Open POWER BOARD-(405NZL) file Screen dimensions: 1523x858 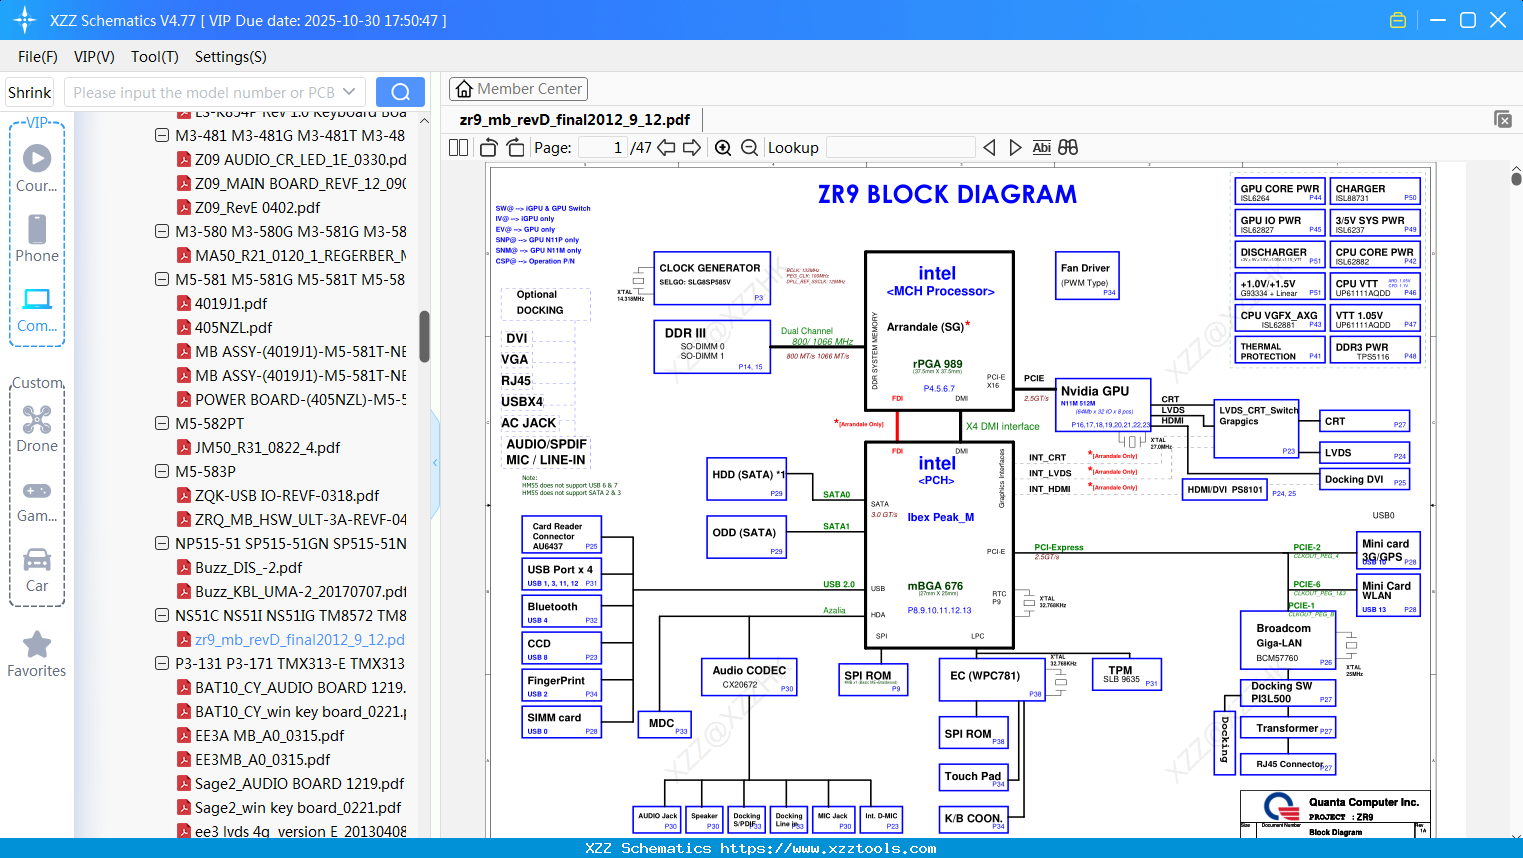tap(300, 399)
